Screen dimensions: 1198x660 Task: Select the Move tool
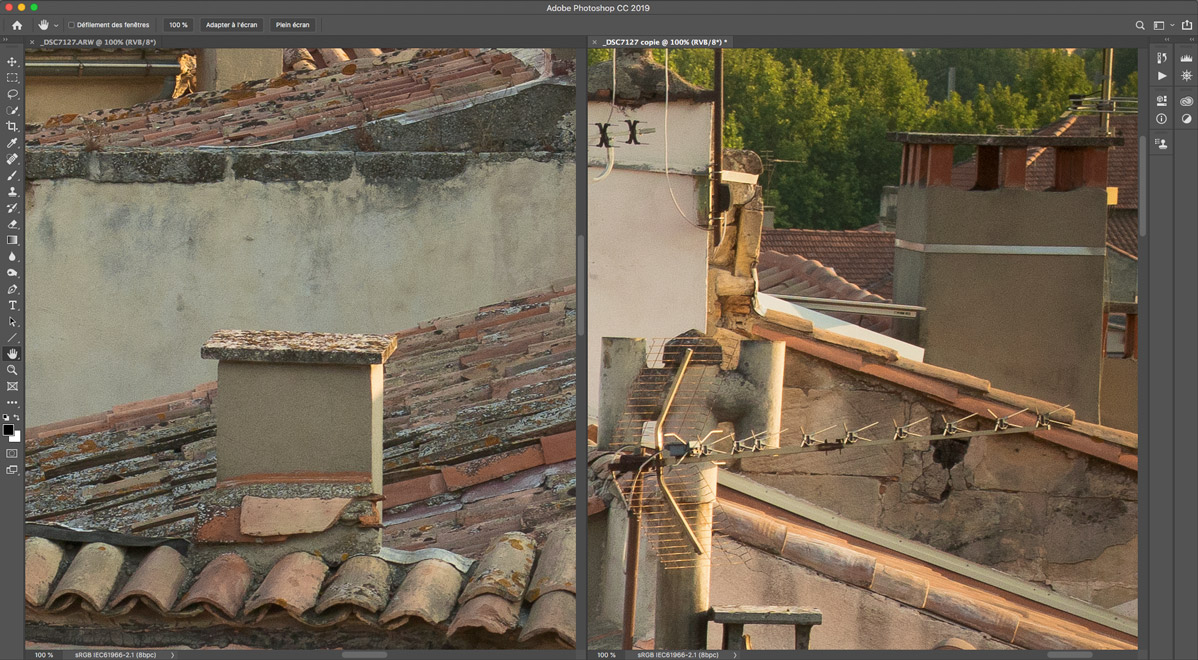[x=13, y=62]
